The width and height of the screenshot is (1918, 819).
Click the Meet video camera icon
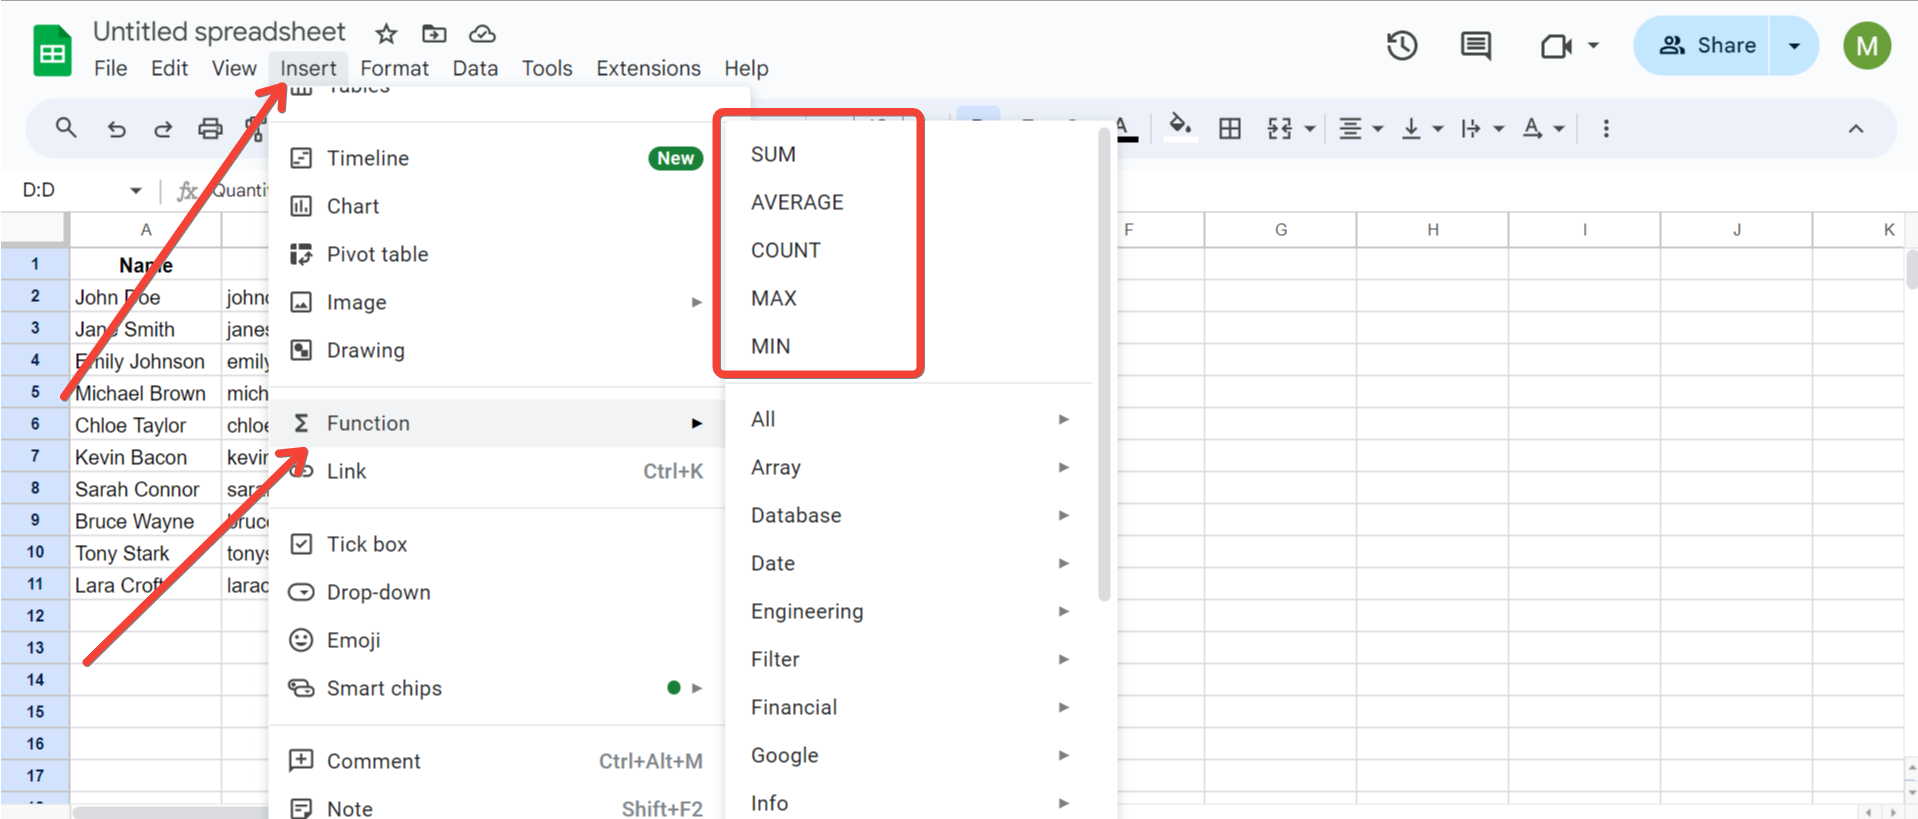[x=1556, y=46]
